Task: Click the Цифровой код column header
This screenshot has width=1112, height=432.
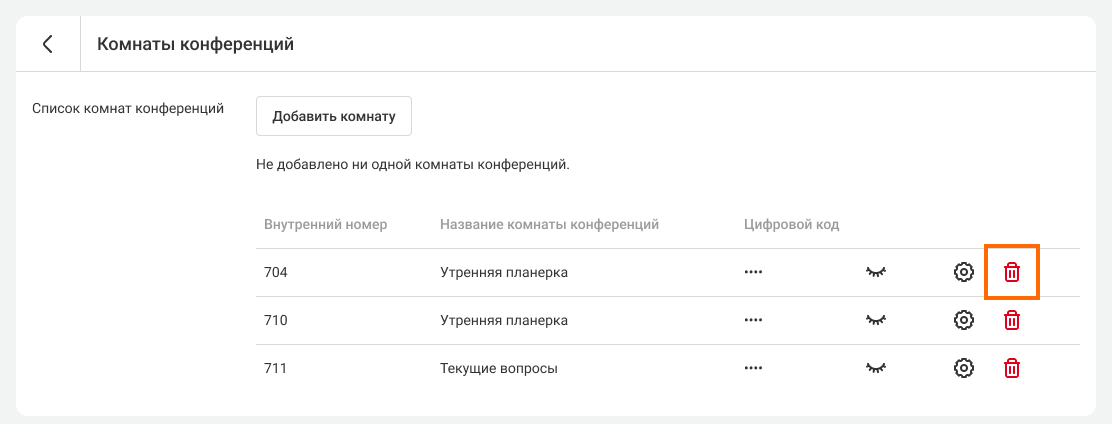Action: 791,224
